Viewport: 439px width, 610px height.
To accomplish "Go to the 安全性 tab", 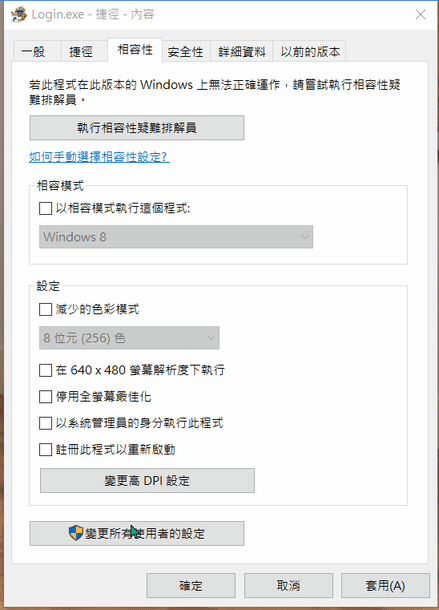I will (x=186, y=51).
